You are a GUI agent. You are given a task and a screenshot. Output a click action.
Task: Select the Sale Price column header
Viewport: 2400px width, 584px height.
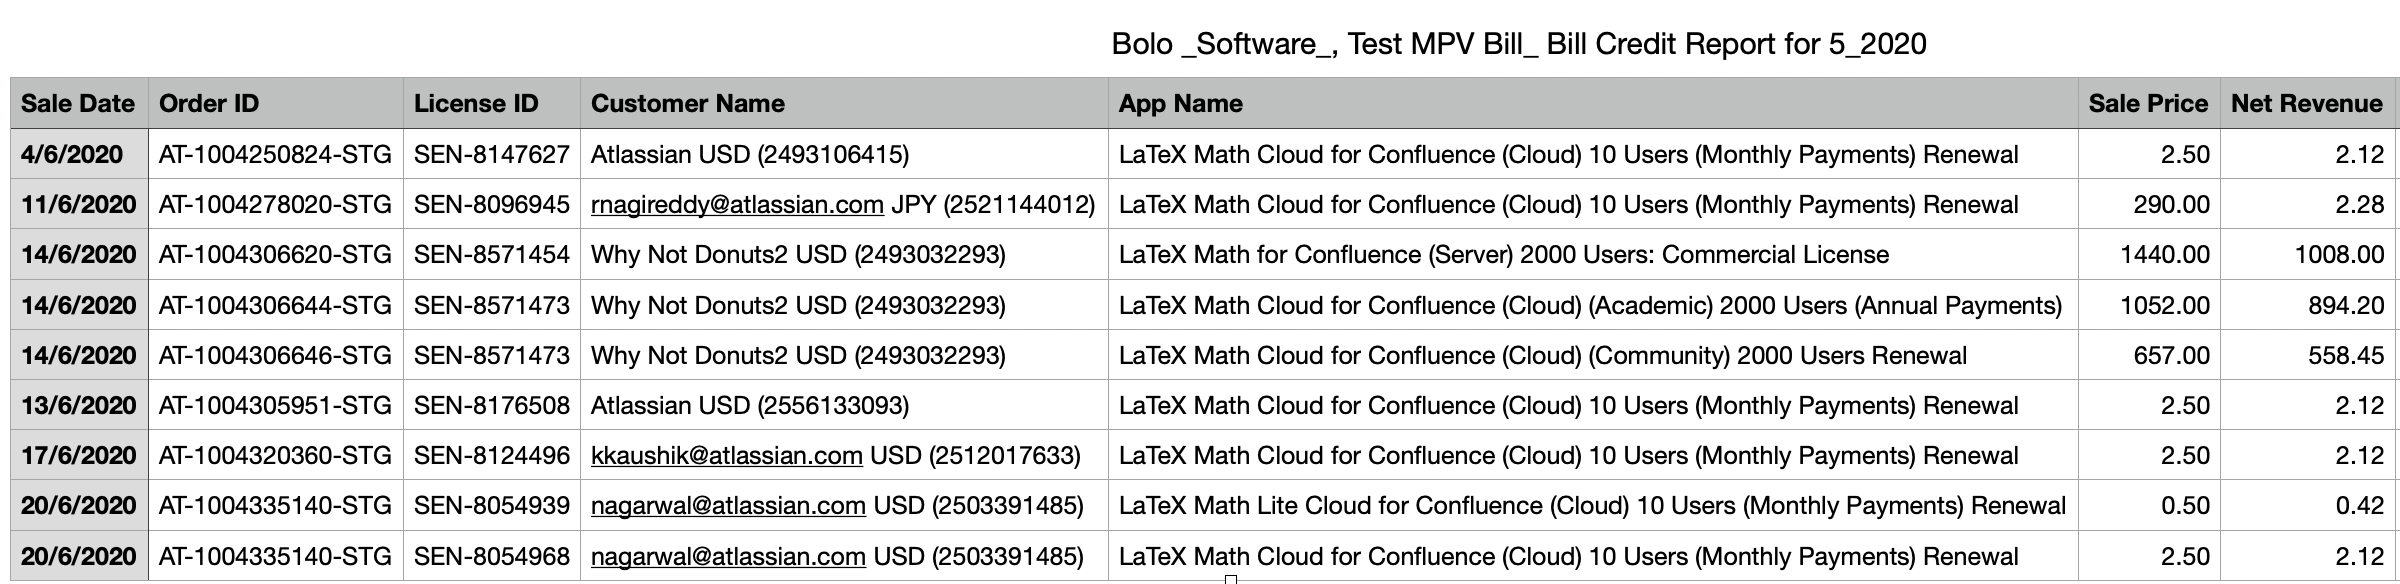[2148, 104]
